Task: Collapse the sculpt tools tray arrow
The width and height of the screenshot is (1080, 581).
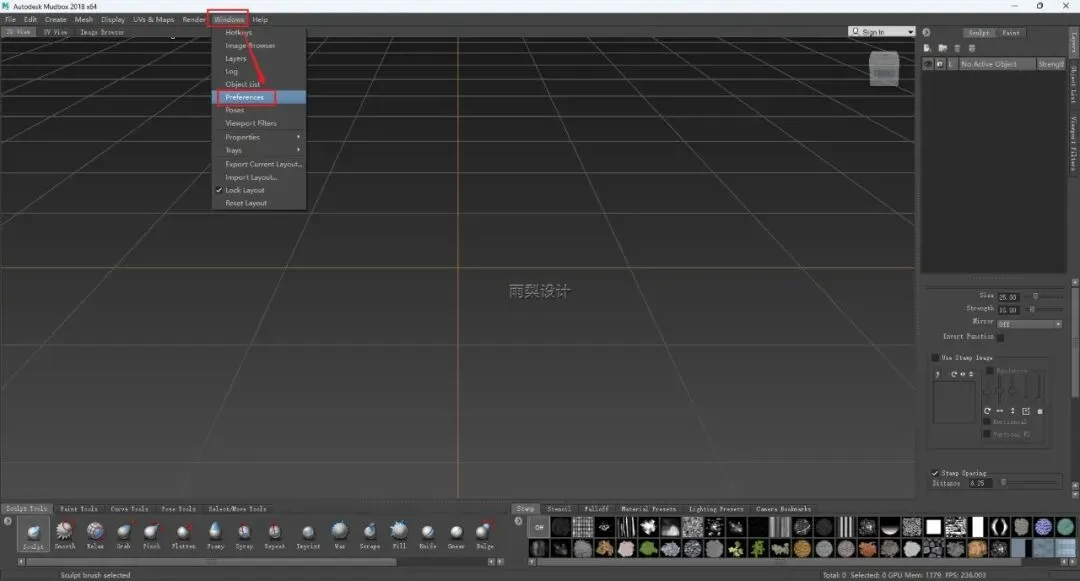Action: coord(8,521)
